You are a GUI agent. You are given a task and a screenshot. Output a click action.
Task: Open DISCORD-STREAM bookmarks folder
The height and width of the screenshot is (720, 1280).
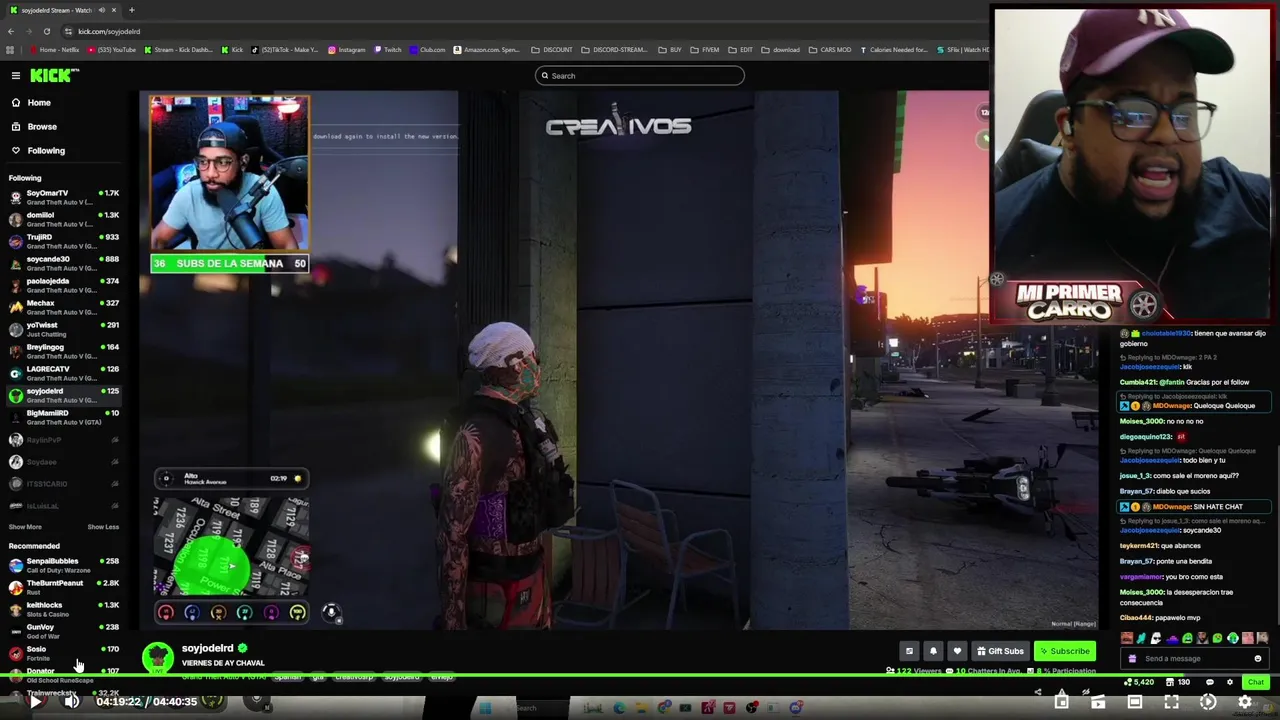(614, 50)
